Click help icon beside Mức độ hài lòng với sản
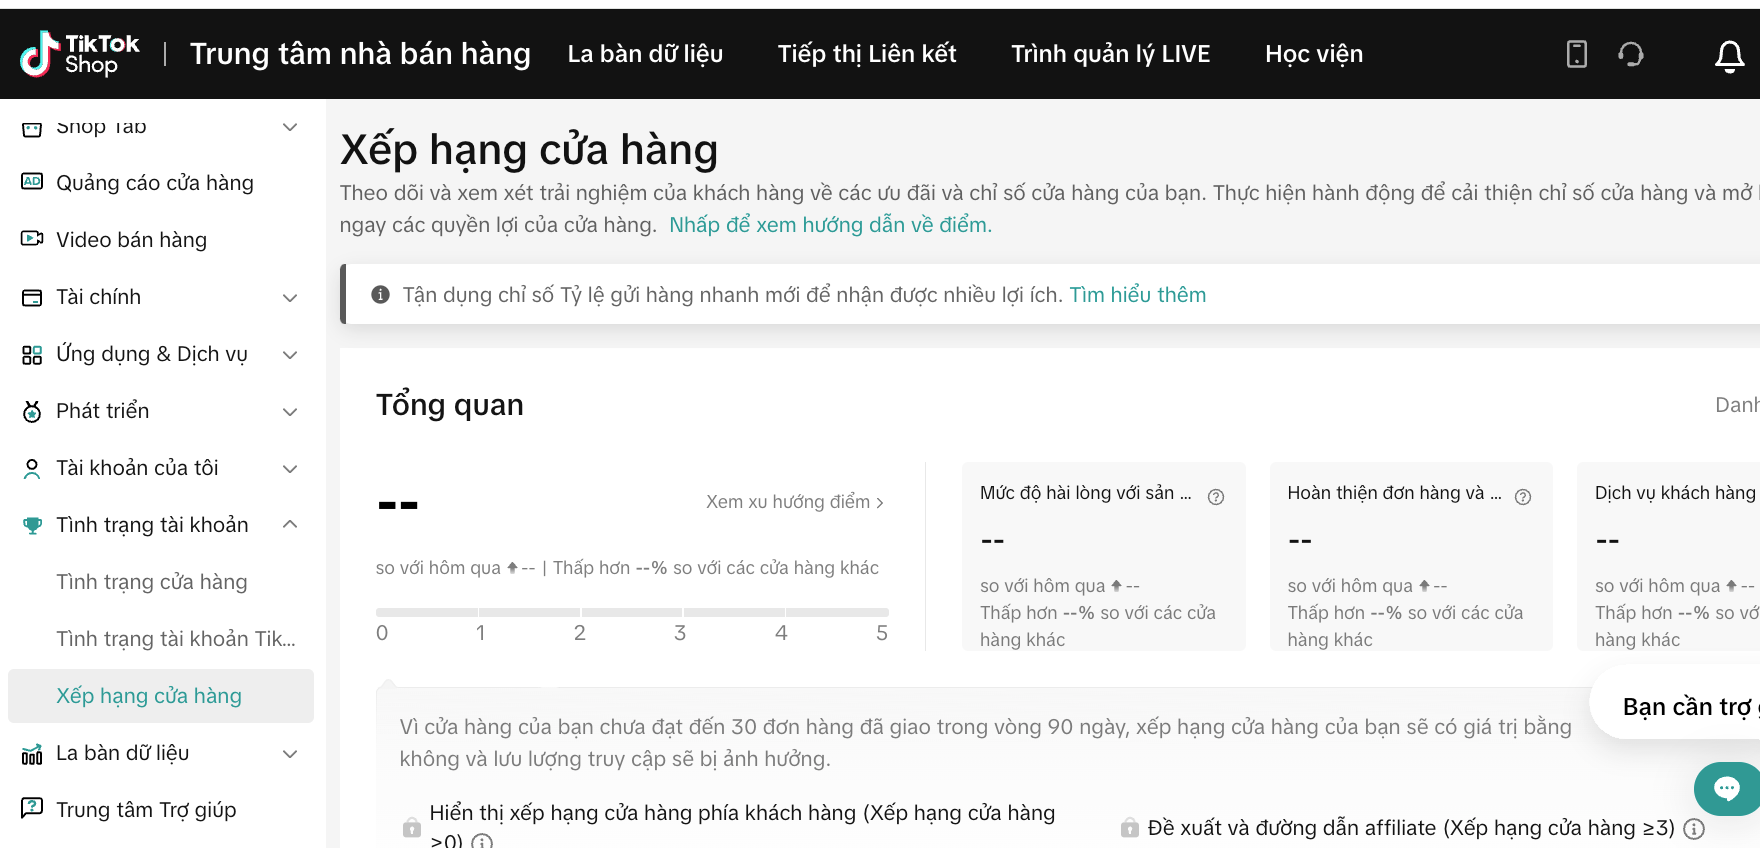The width and height of the screenshot is (1760, 848). pyautogui.click(x=1216, y=497)
